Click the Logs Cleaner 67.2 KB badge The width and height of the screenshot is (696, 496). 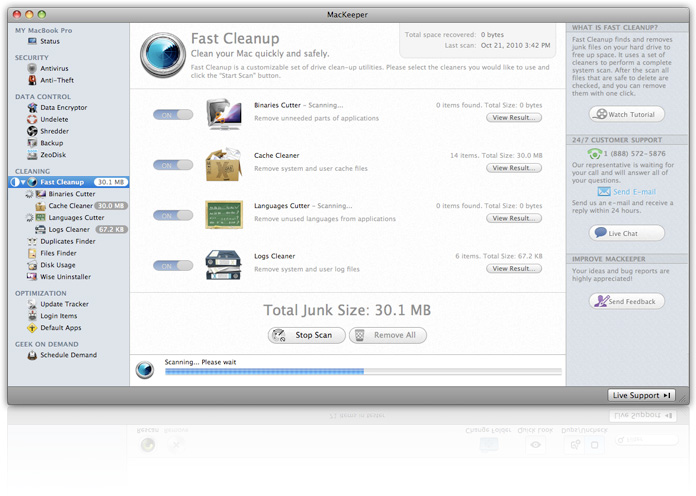point(111,230)
